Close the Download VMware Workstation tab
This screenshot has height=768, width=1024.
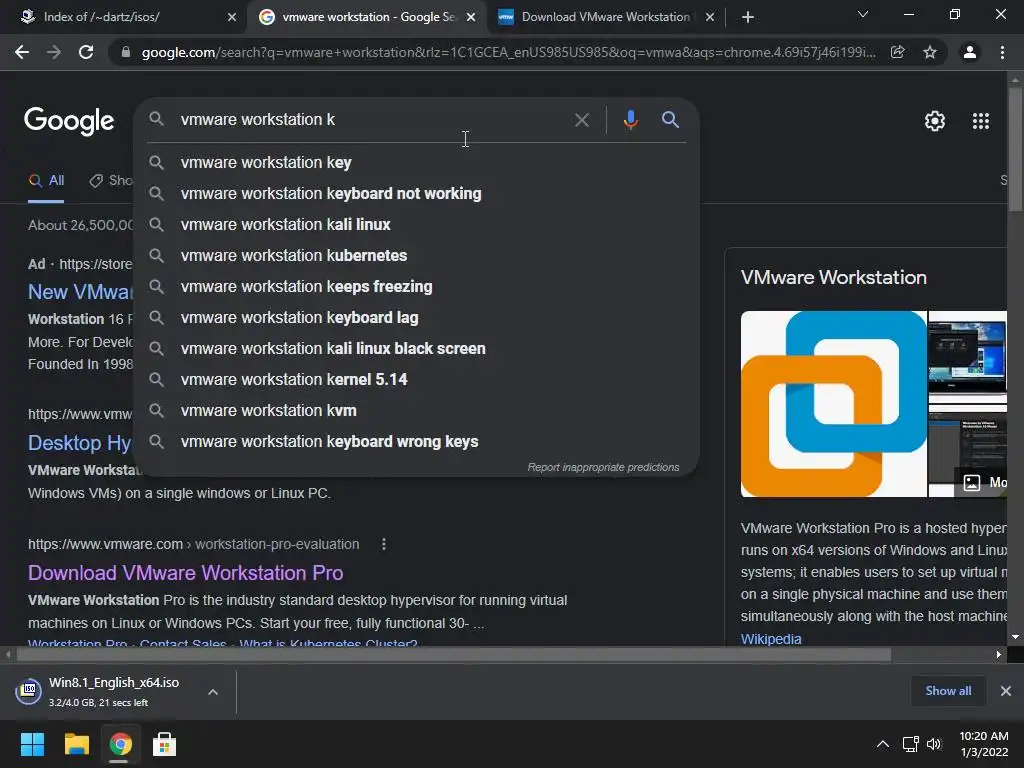(x=710, y=17)
